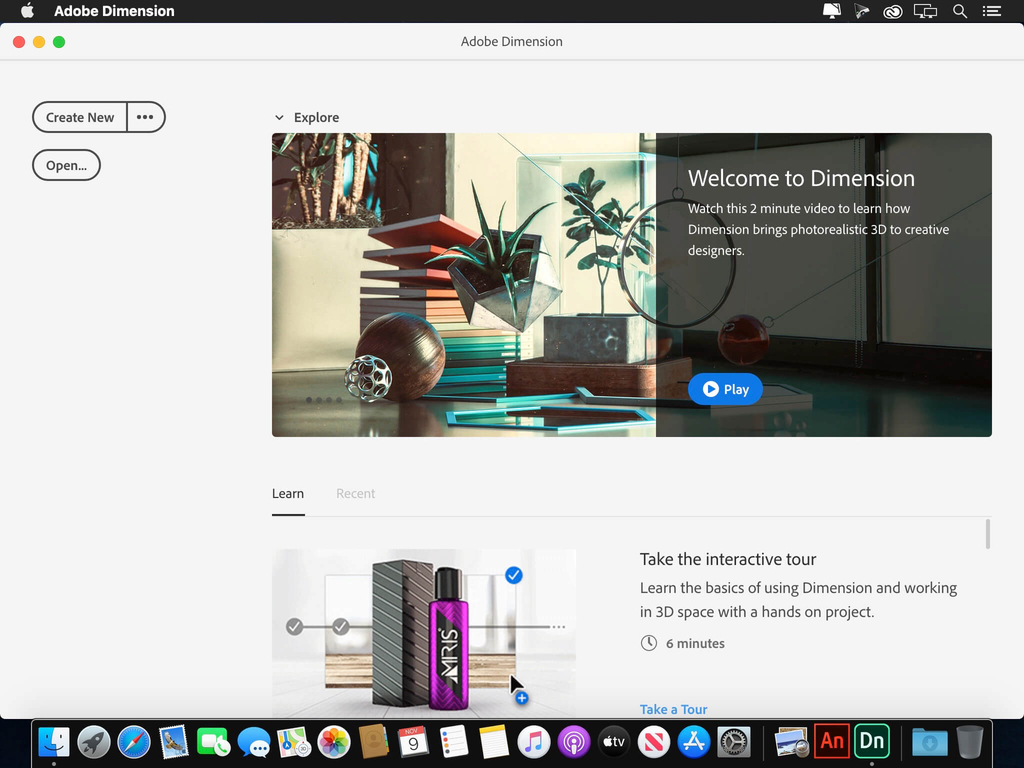Play the Welcome to Dimension video
This screenshot has width=1024, height=768.
pos(725,389)
